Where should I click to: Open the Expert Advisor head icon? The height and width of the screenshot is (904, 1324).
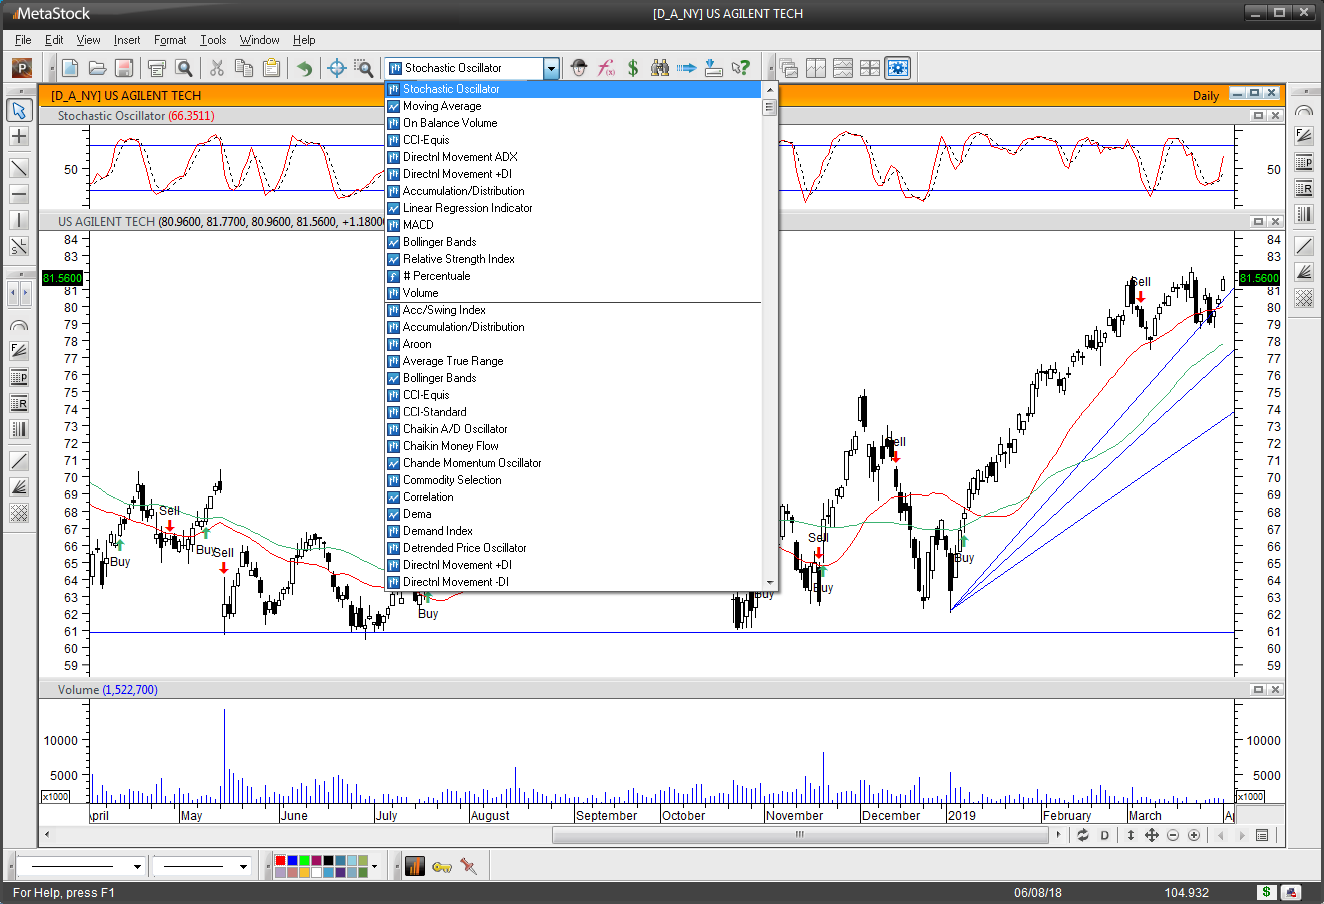click(x=579, y=68)
